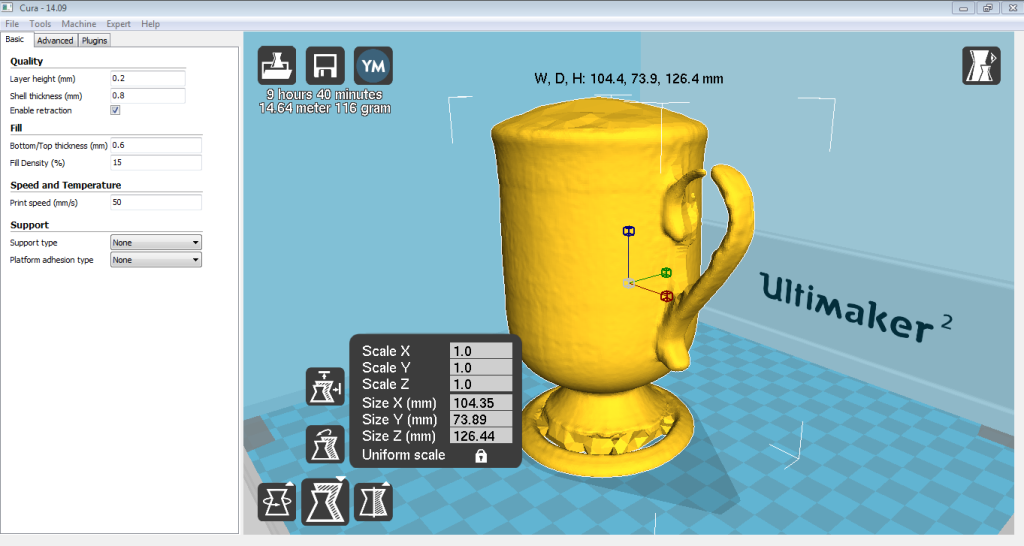Click the Fill Density input field
The width and height of the screenshot is (1024, 546).
click(x=155, y=163)
